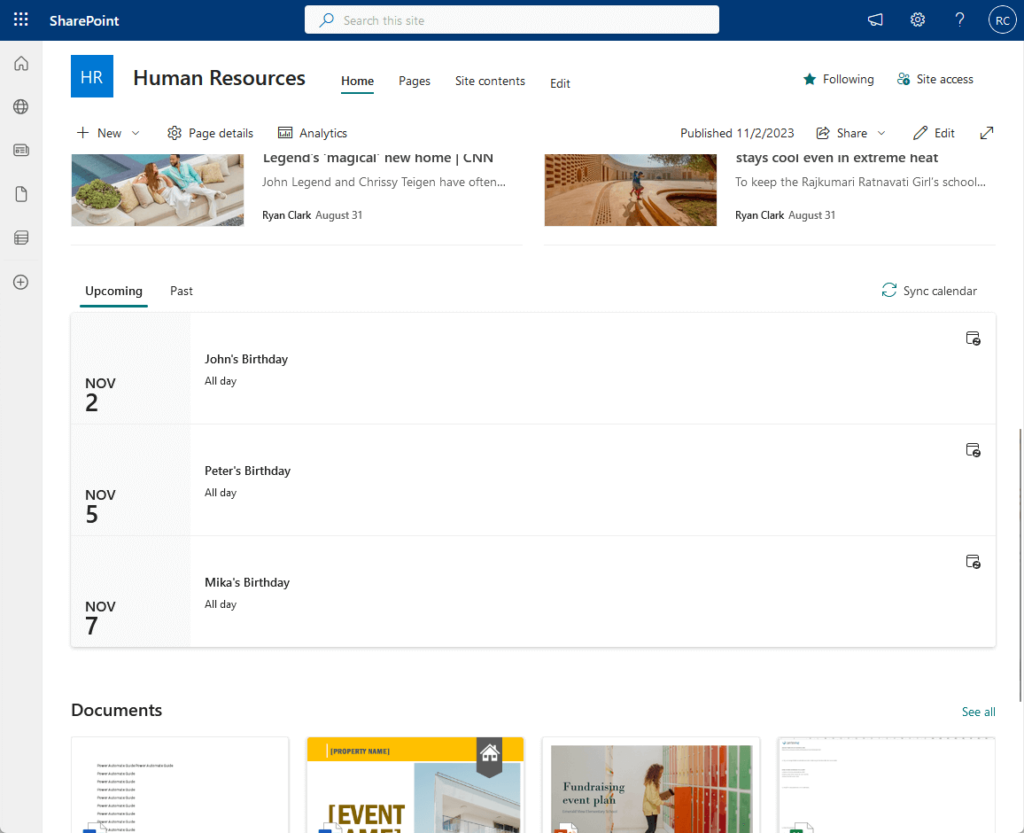Open the Event Name property document card
The width and height of the screenshot is (1024, 833).
click(415, 785)
